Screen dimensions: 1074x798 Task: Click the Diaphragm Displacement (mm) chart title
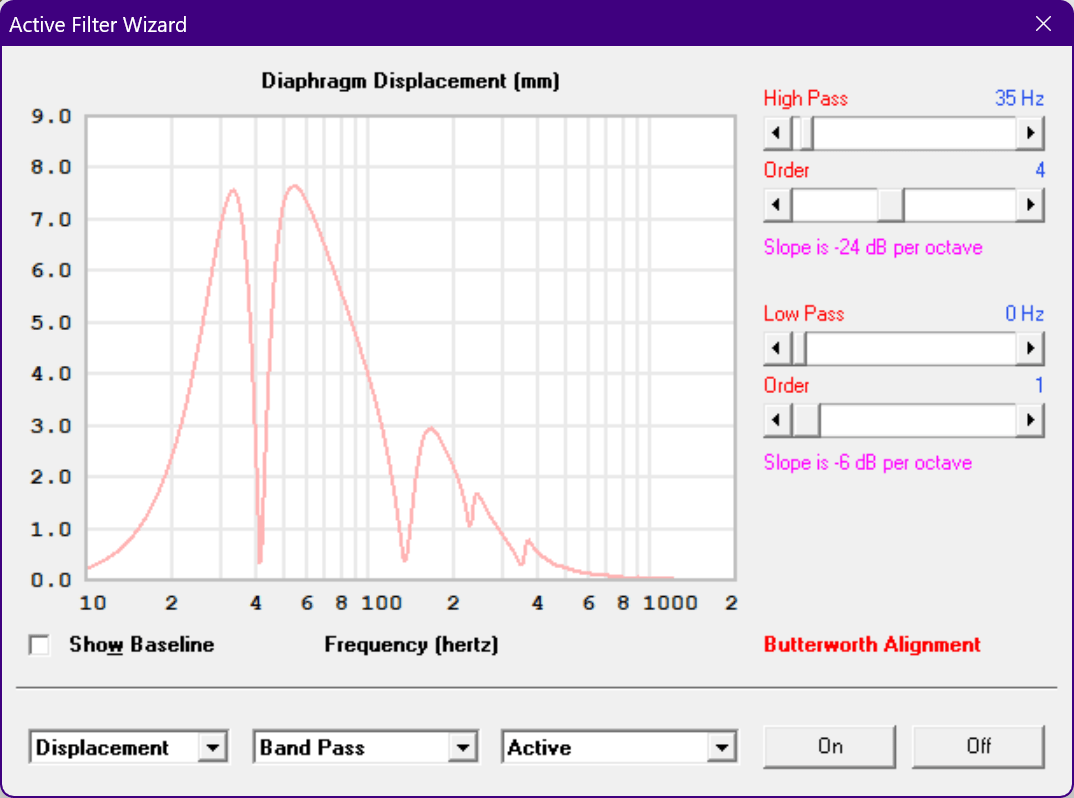pos(410,81)
